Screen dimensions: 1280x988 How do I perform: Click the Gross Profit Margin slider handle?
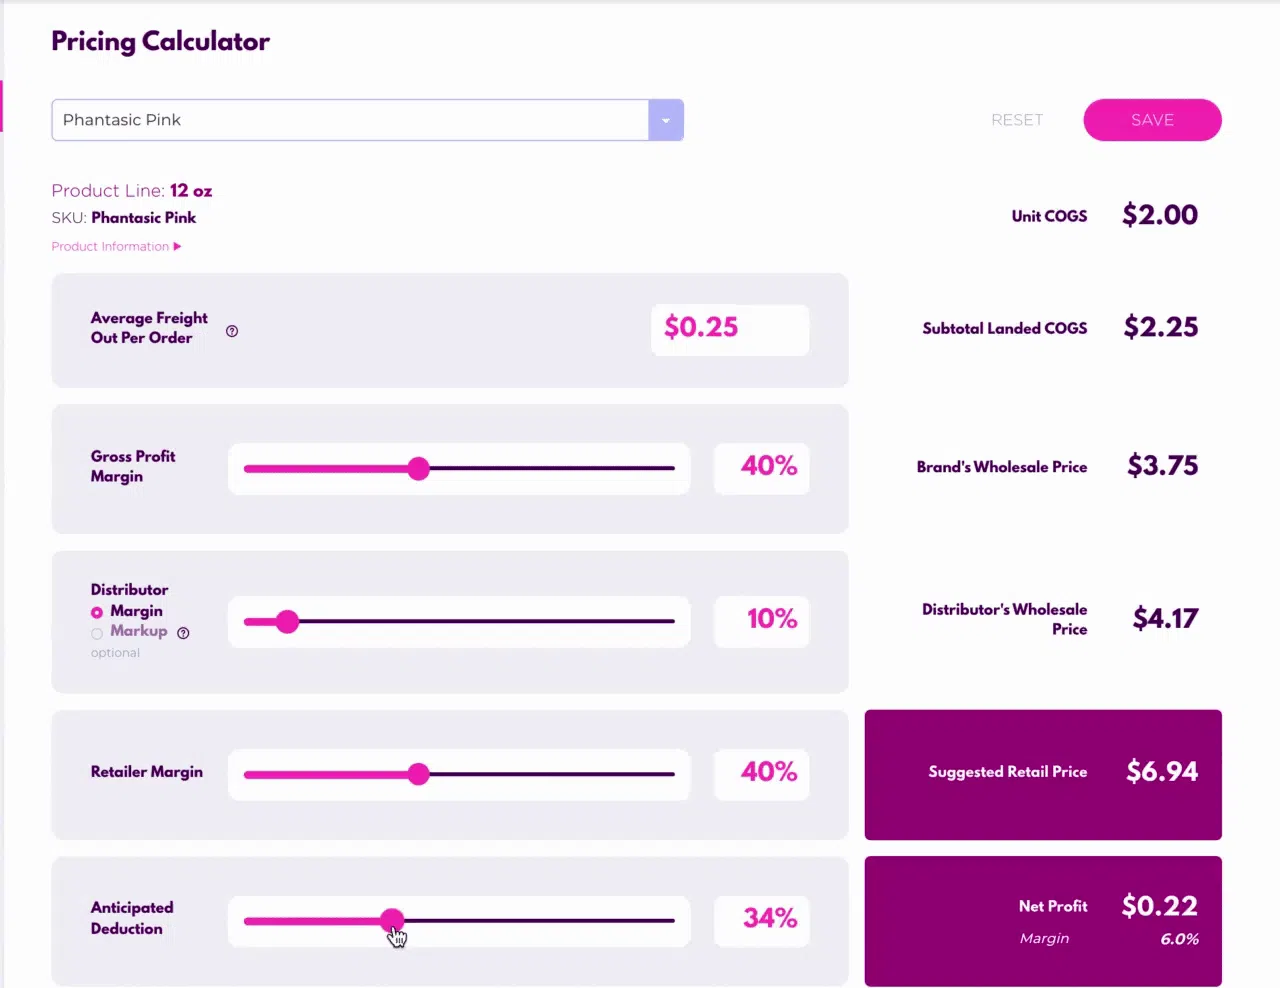pos(419,468)
